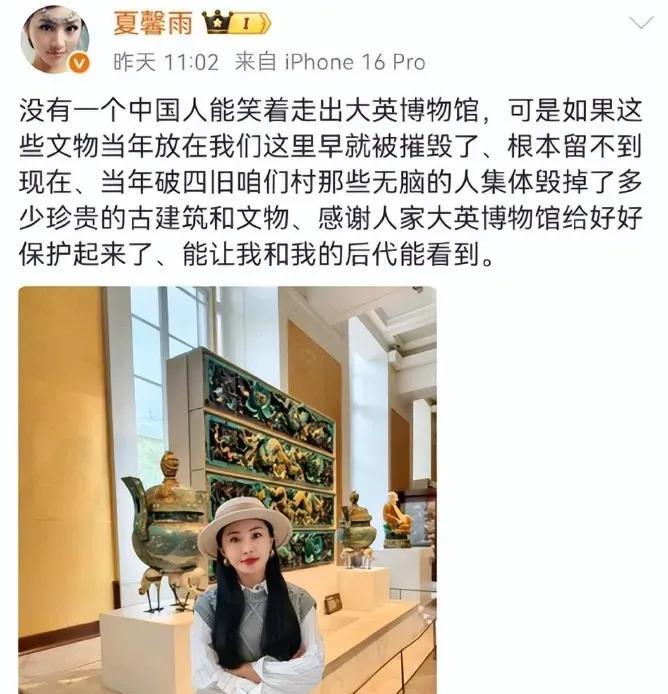Click the 昨天 11:02 timestamp

166,62
